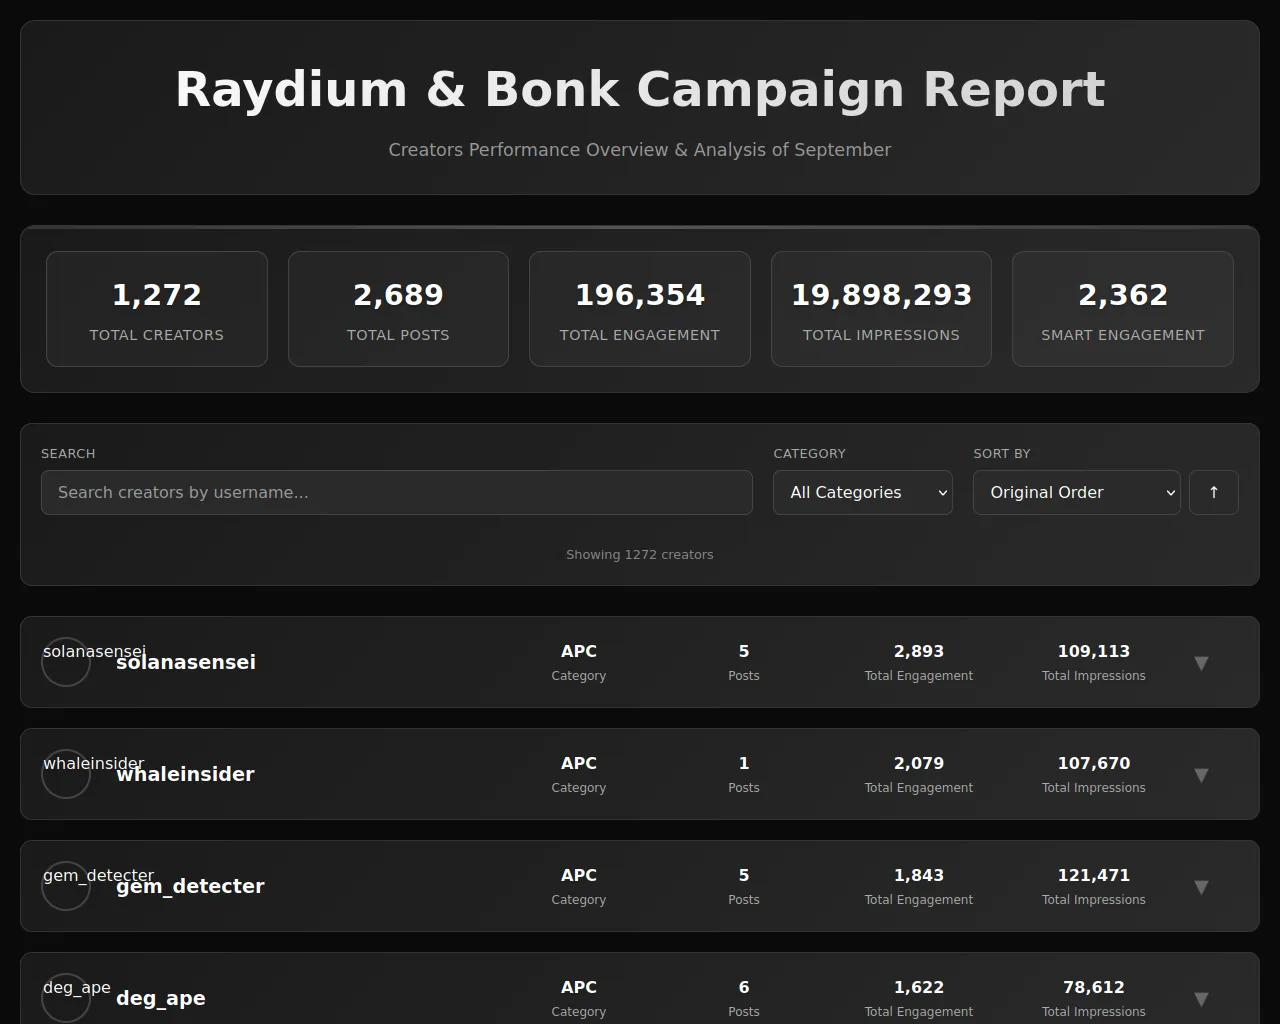Image resolution: width=1280 pixels, height=1024 pixels.
Task: Expand the gem_detecter row arrow
Action: 1201,887
